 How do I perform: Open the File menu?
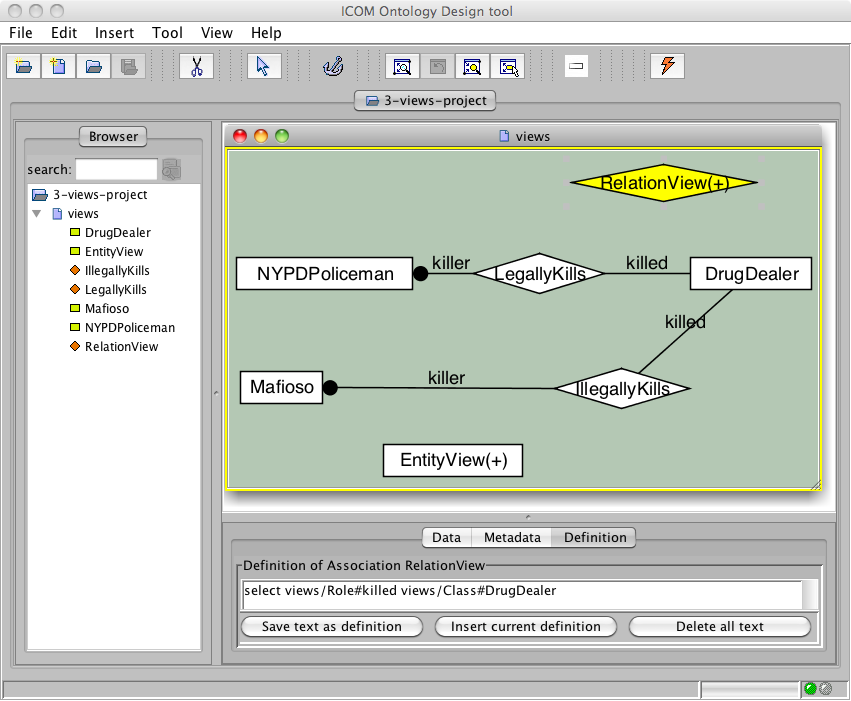point(21,33)
